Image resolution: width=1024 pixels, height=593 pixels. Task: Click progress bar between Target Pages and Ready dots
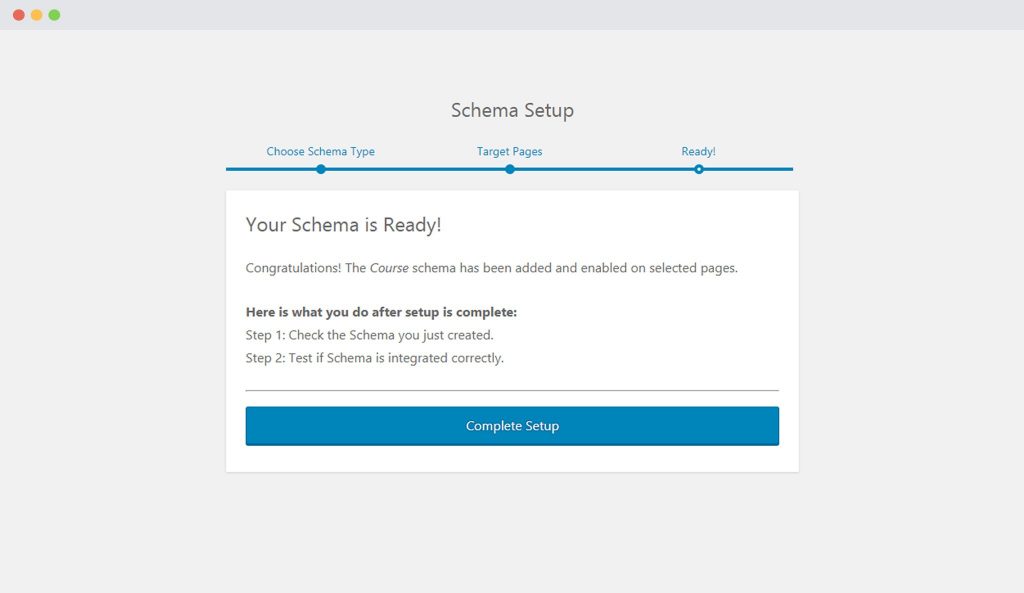[x=604, y=169]
